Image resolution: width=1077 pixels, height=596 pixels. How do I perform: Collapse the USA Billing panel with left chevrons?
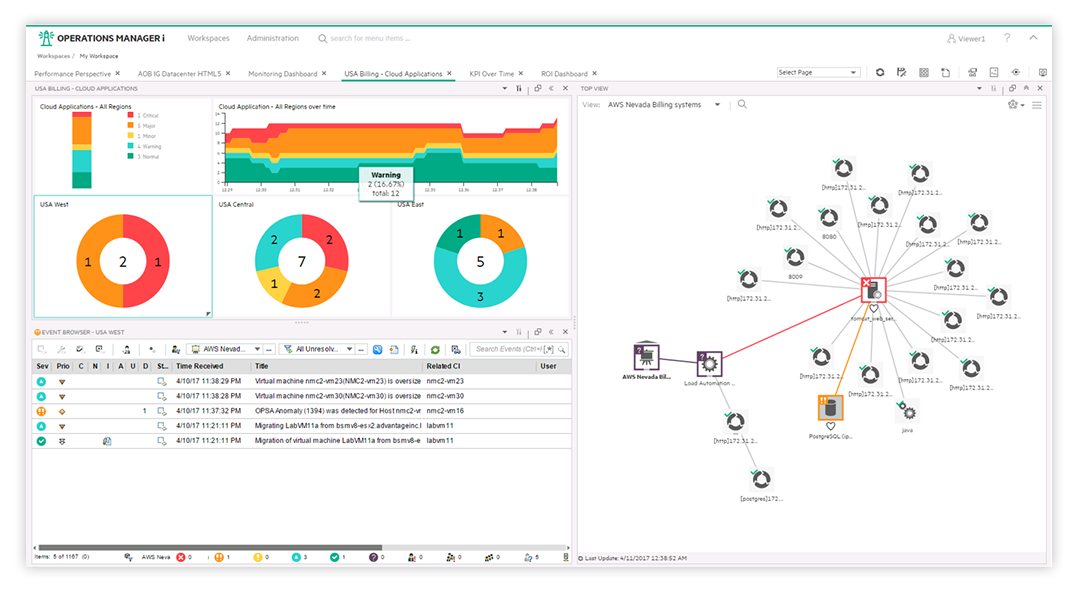tap(551, 88)
